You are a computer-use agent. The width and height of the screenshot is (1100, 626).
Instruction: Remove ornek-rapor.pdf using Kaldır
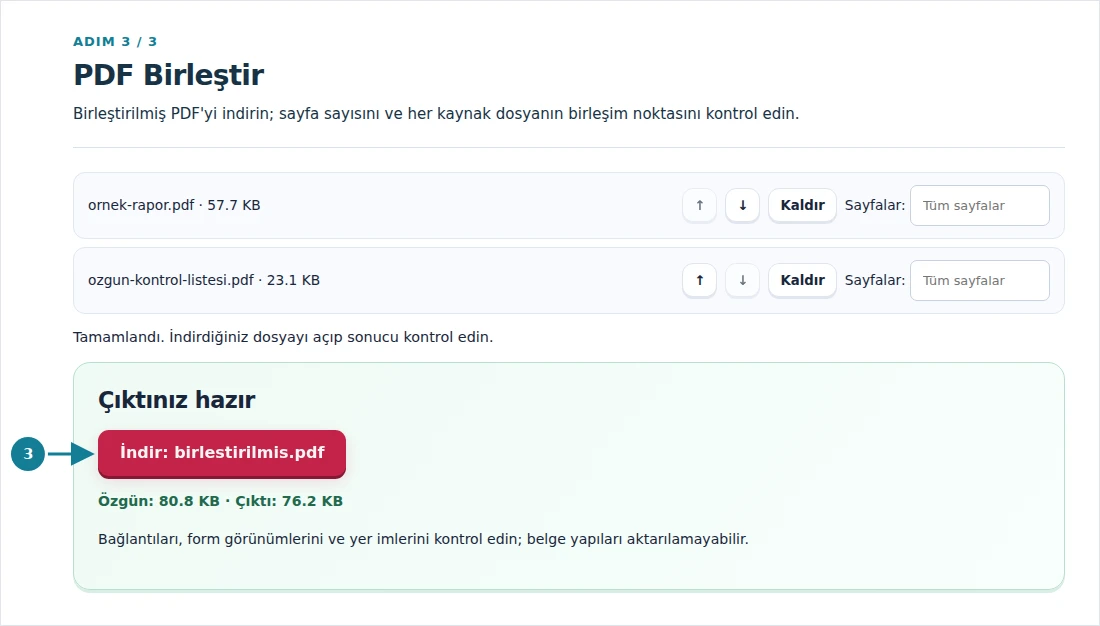point(802,206)
